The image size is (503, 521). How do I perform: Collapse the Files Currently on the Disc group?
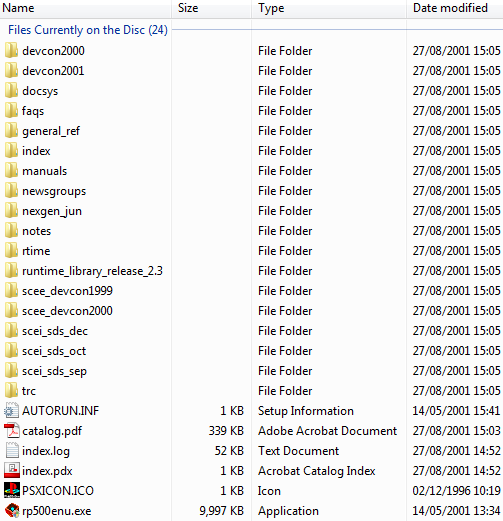88,30
